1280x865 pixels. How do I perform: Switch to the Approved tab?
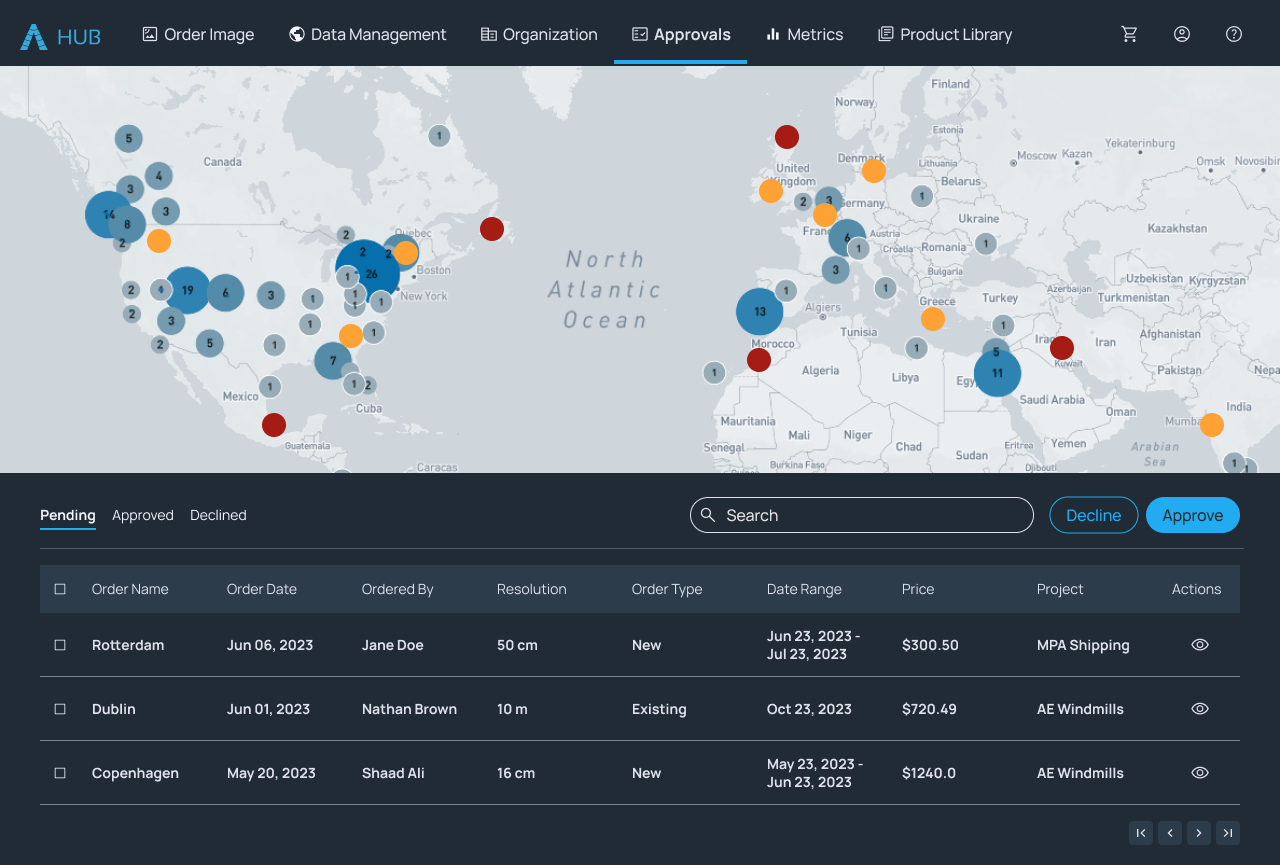coord(142,515)
